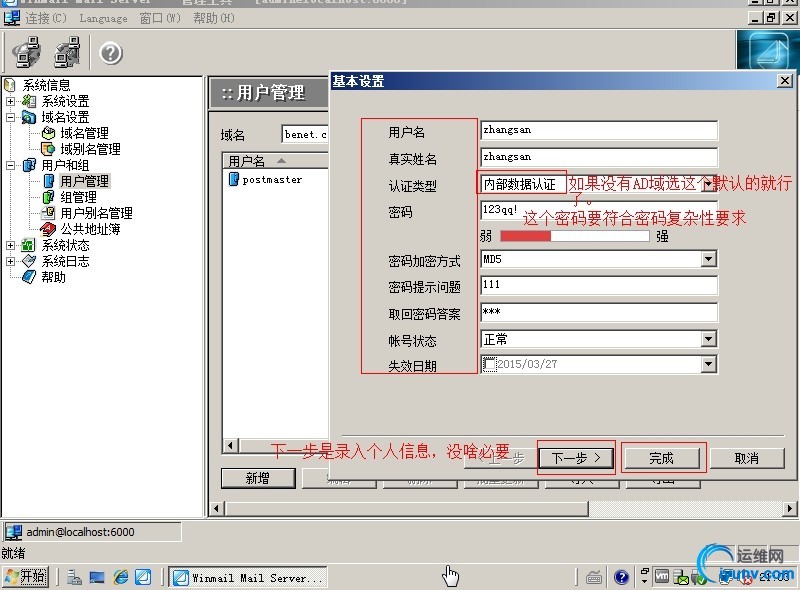Screen dimensions: 800x590
Task: Expand the 系统日志 tree node
Action: pyautogui.click(x=10, y=261)
